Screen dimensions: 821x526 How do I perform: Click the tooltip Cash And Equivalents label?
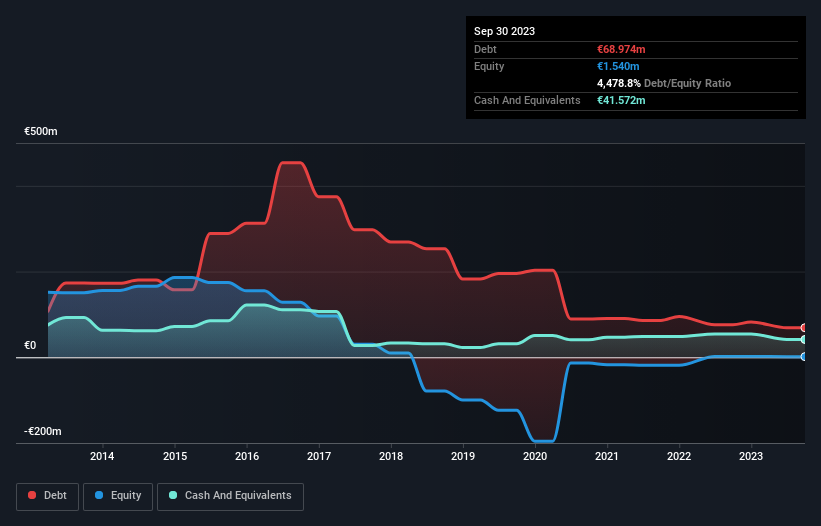[527, 100]
